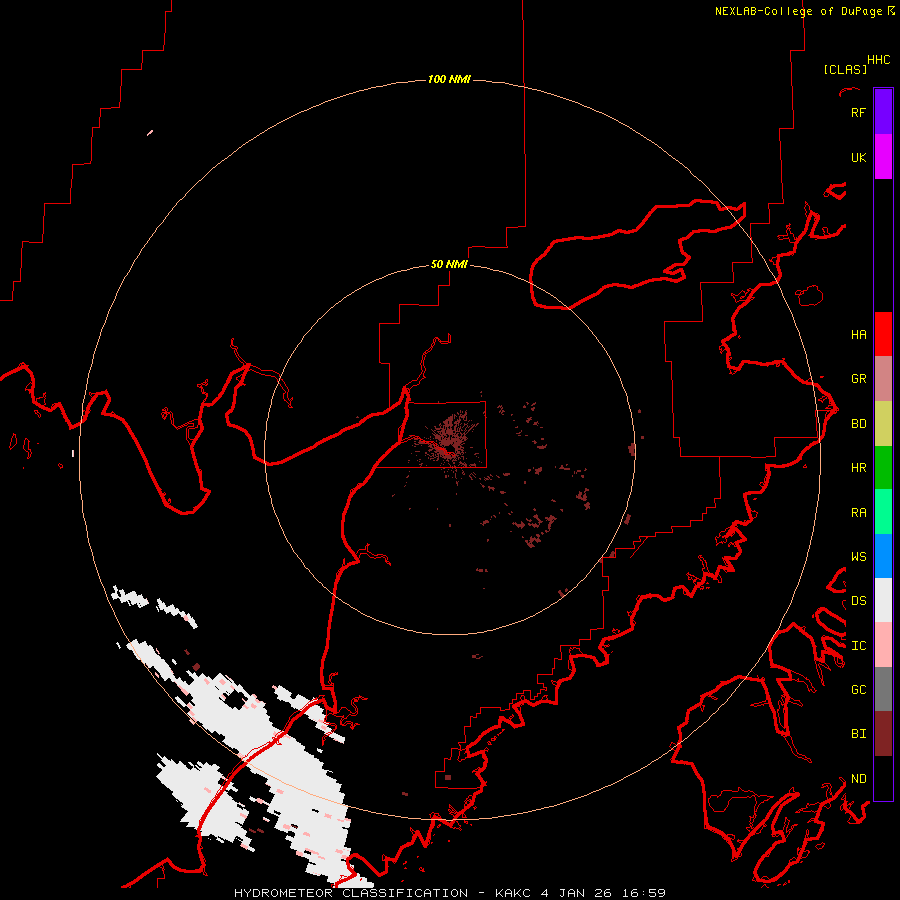The height and width of the screenshot is (900, 900).
Task: Click the DS legend label
Action: click(x=858, y=601)
